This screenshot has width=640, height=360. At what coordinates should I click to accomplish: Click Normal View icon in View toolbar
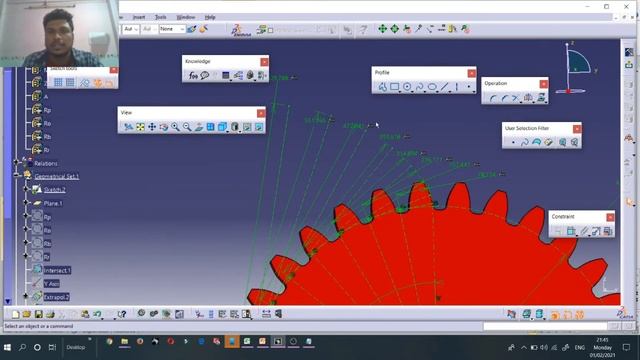tap(199, 127)
